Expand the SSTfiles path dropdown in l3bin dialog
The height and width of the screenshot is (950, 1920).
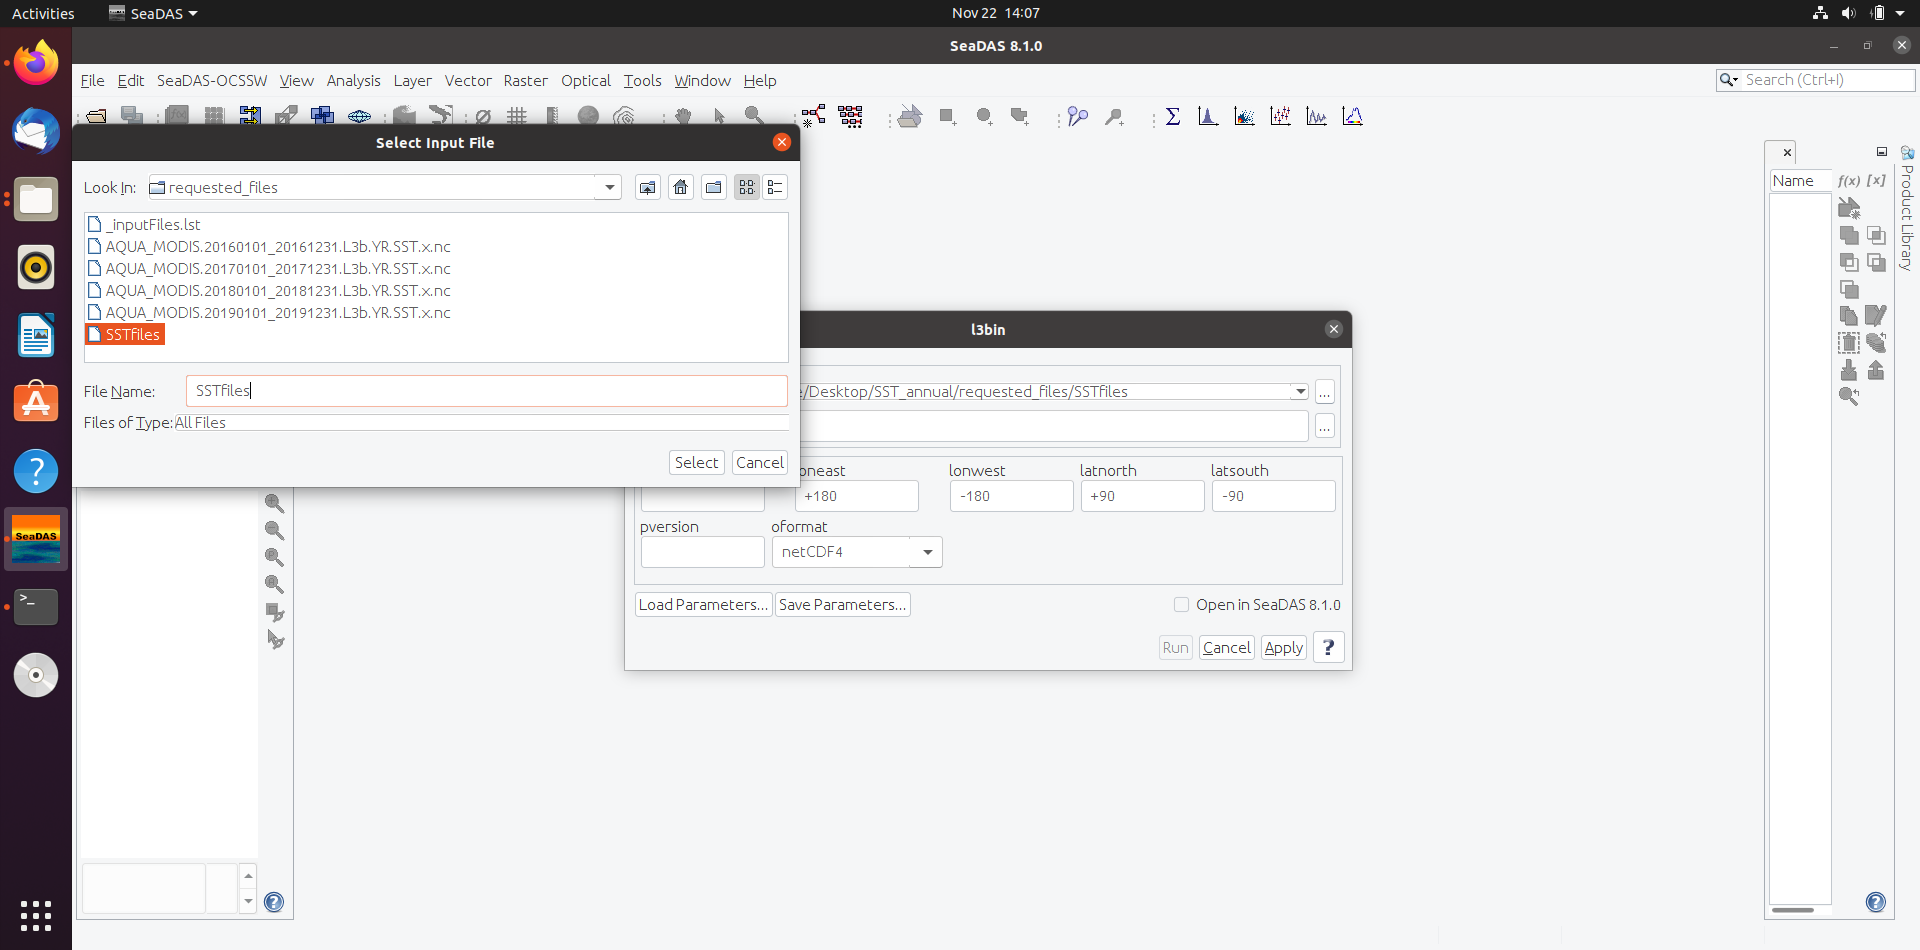tap(1299, 391)
